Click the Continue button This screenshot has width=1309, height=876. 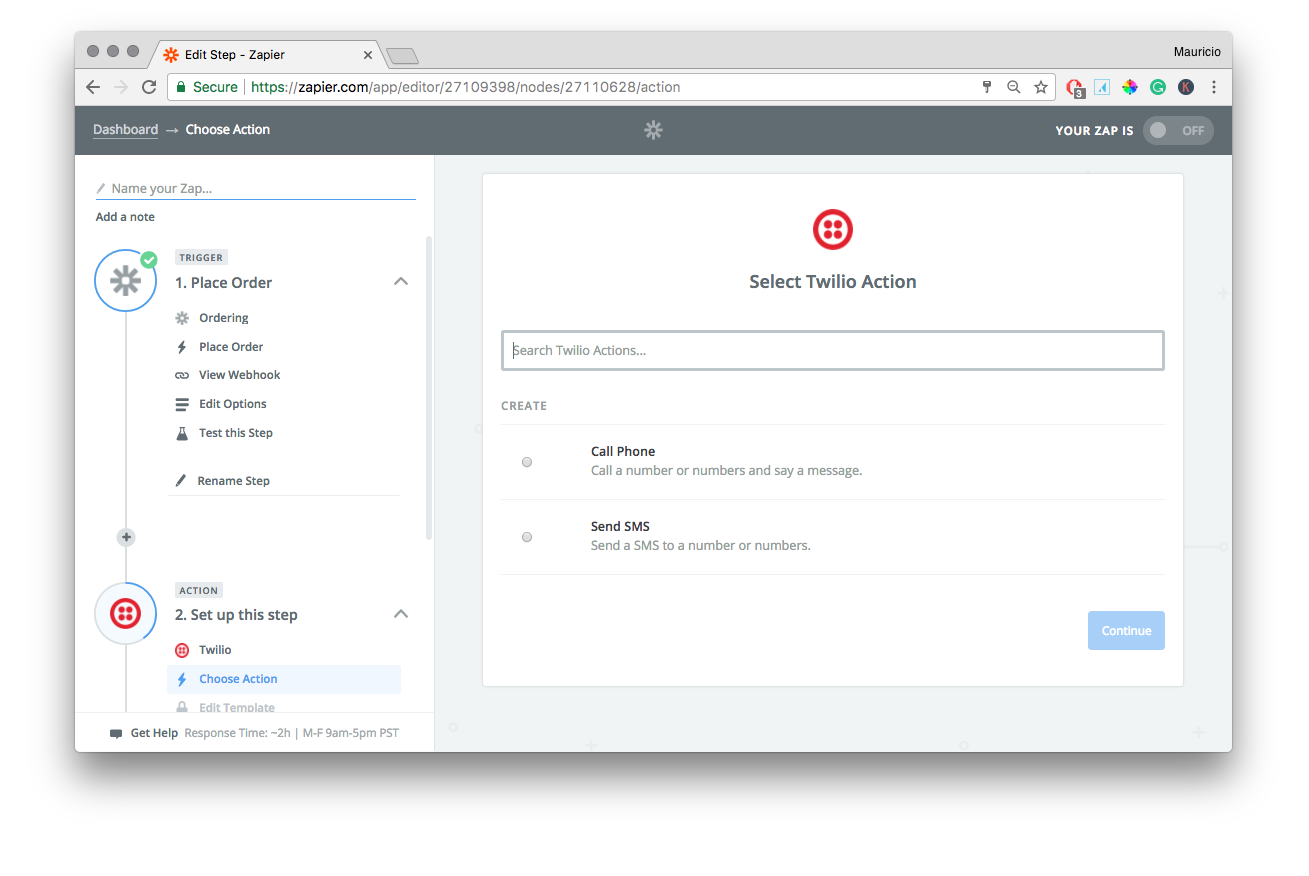(1126, 631)
